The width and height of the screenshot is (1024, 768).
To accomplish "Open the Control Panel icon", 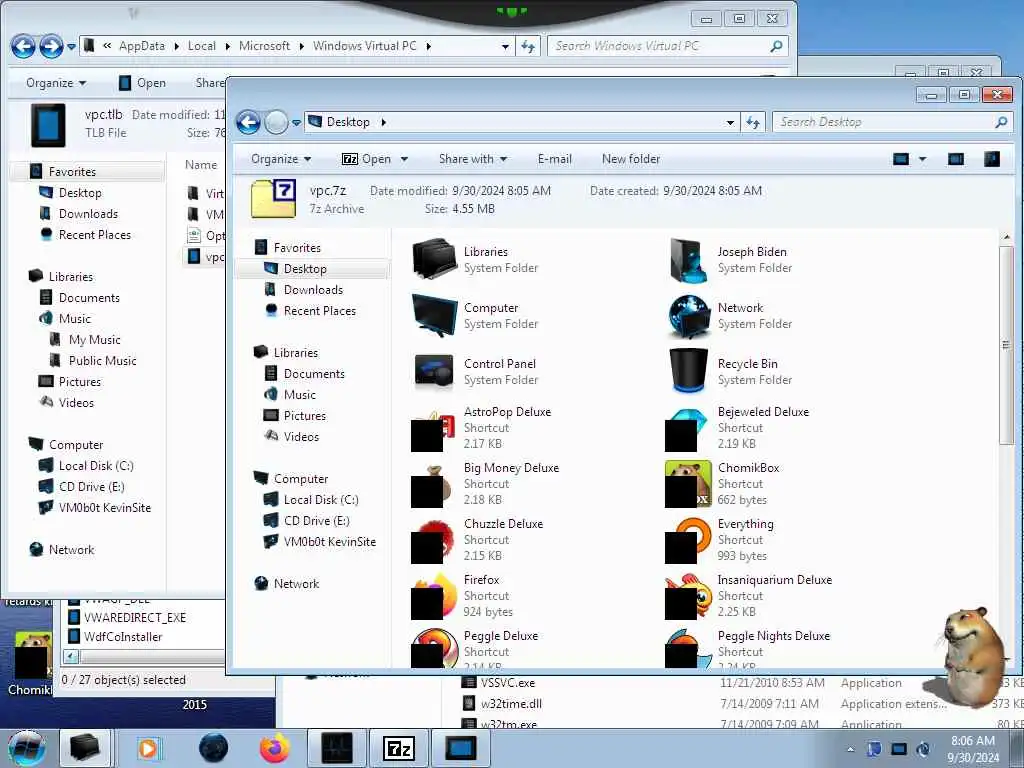I will (x=434, y=372).
